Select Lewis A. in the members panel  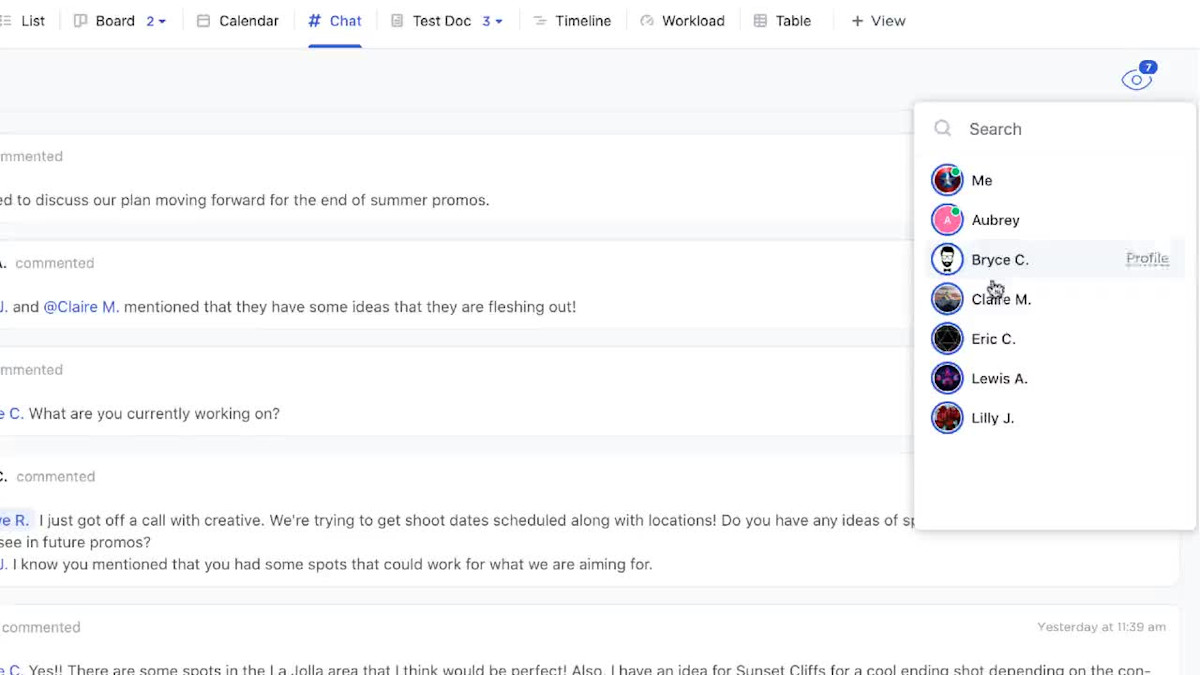(1000, 378)
